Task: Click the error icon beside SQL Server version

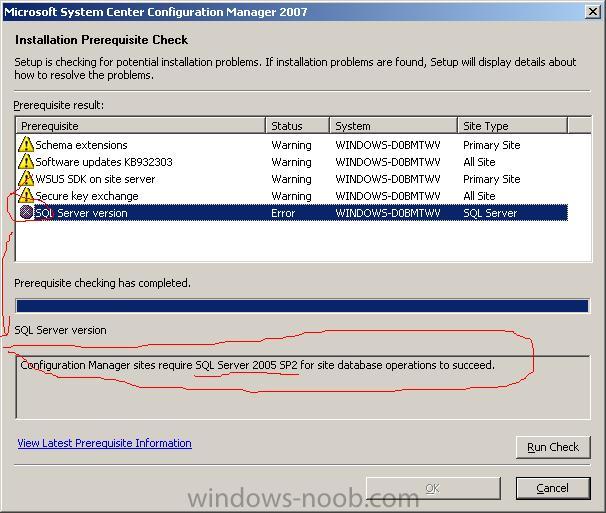Action: coord(26,212)
